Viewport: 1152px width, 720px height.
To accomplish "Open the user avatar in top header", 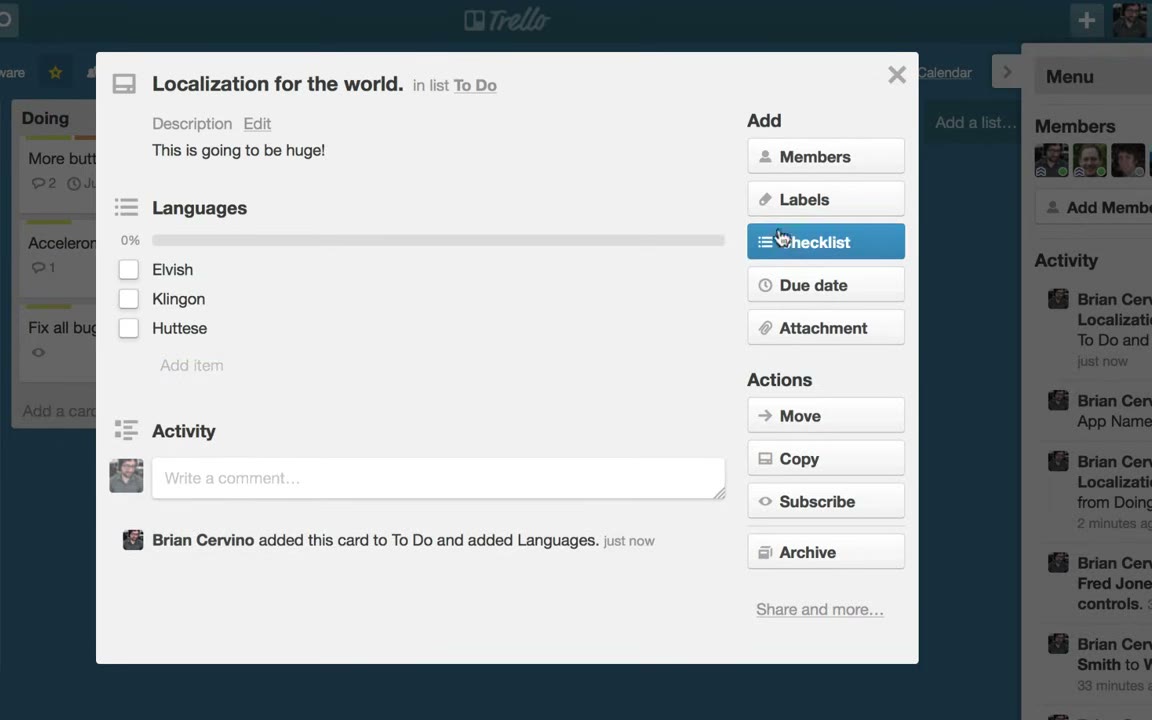I will click(1129, 20).
